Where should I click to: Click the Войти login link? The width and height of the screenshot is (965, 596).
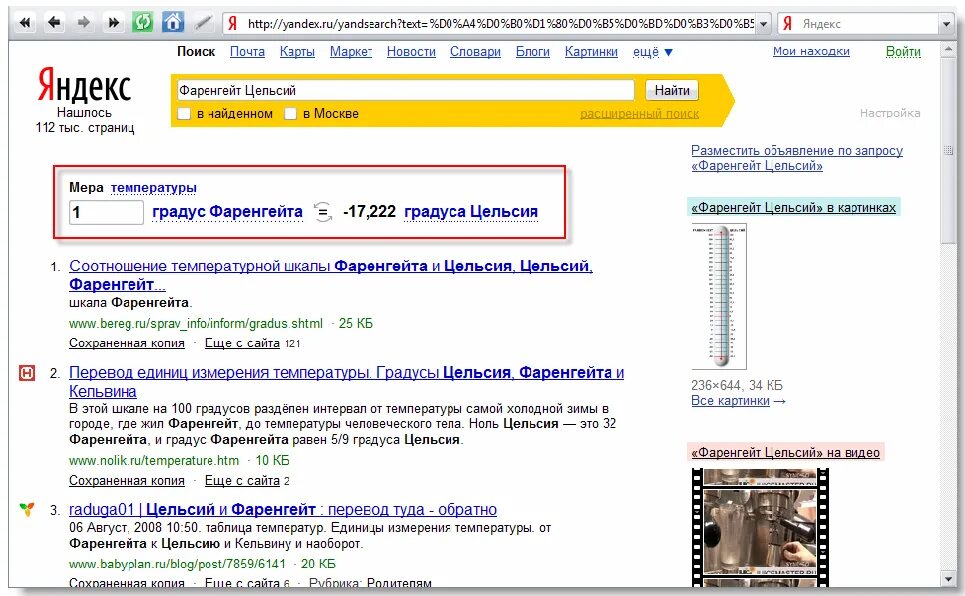click(x=903, y=52)
